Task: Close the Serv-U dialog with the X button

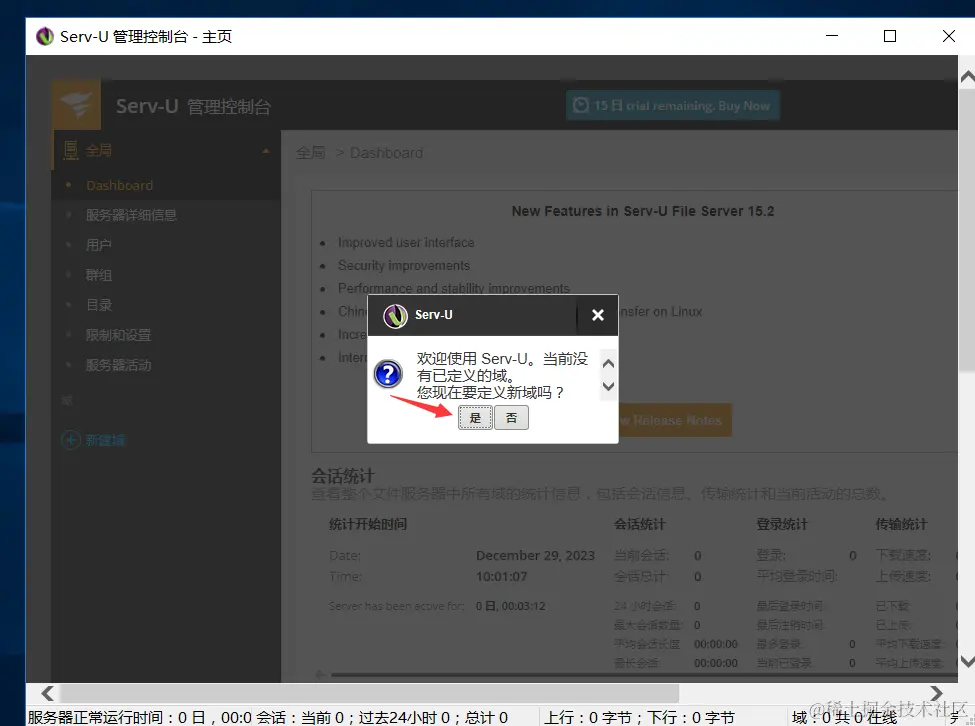Action: (x=598, y=315)
